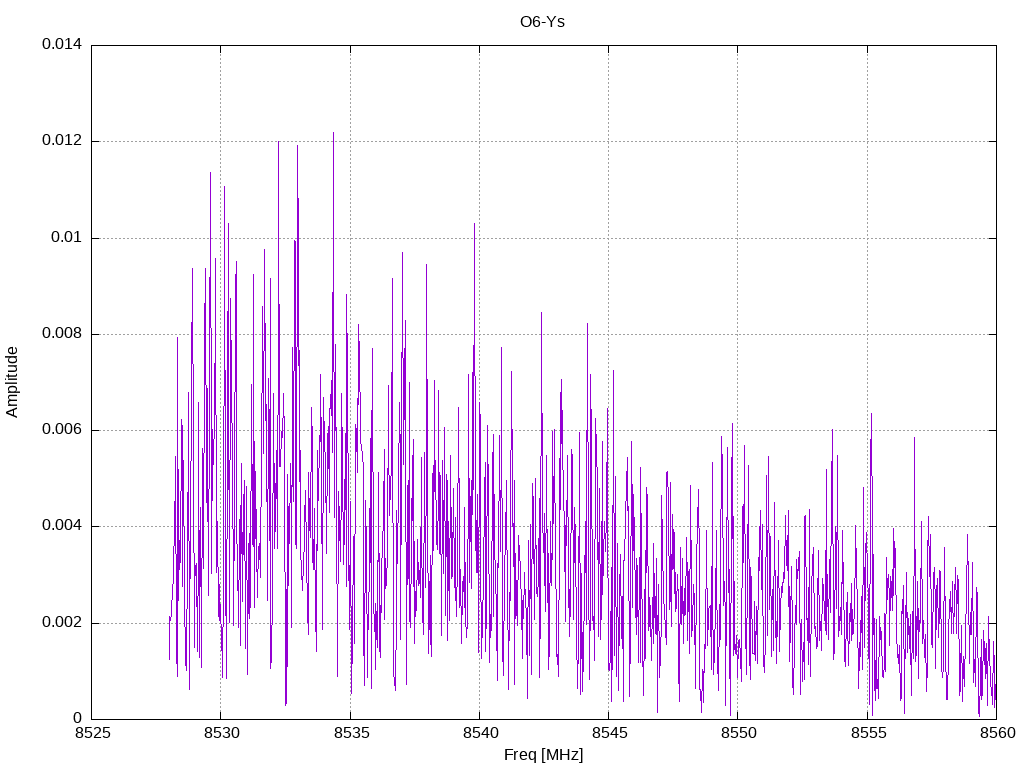Click the Freq [MHz] x-axis label
Screen dimensions: 1024x768
tap(543, 754)
